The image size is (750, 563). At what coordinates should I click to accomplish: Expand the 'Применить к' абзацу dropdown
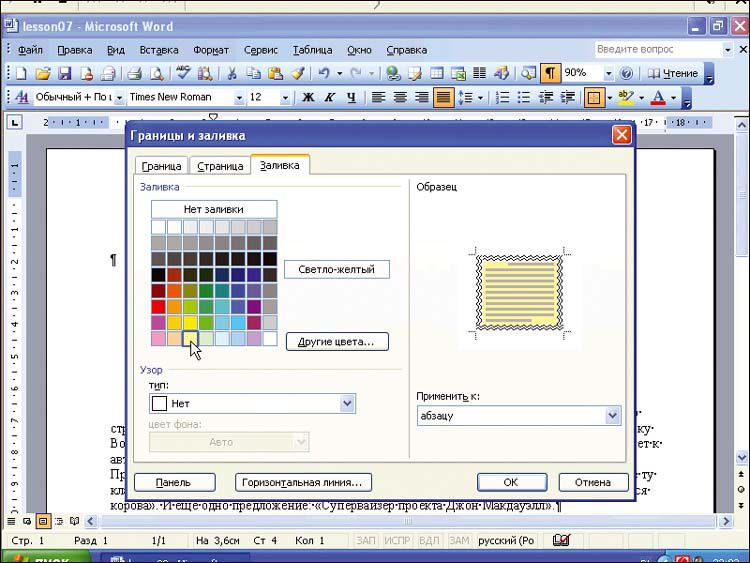click(612, 416)
